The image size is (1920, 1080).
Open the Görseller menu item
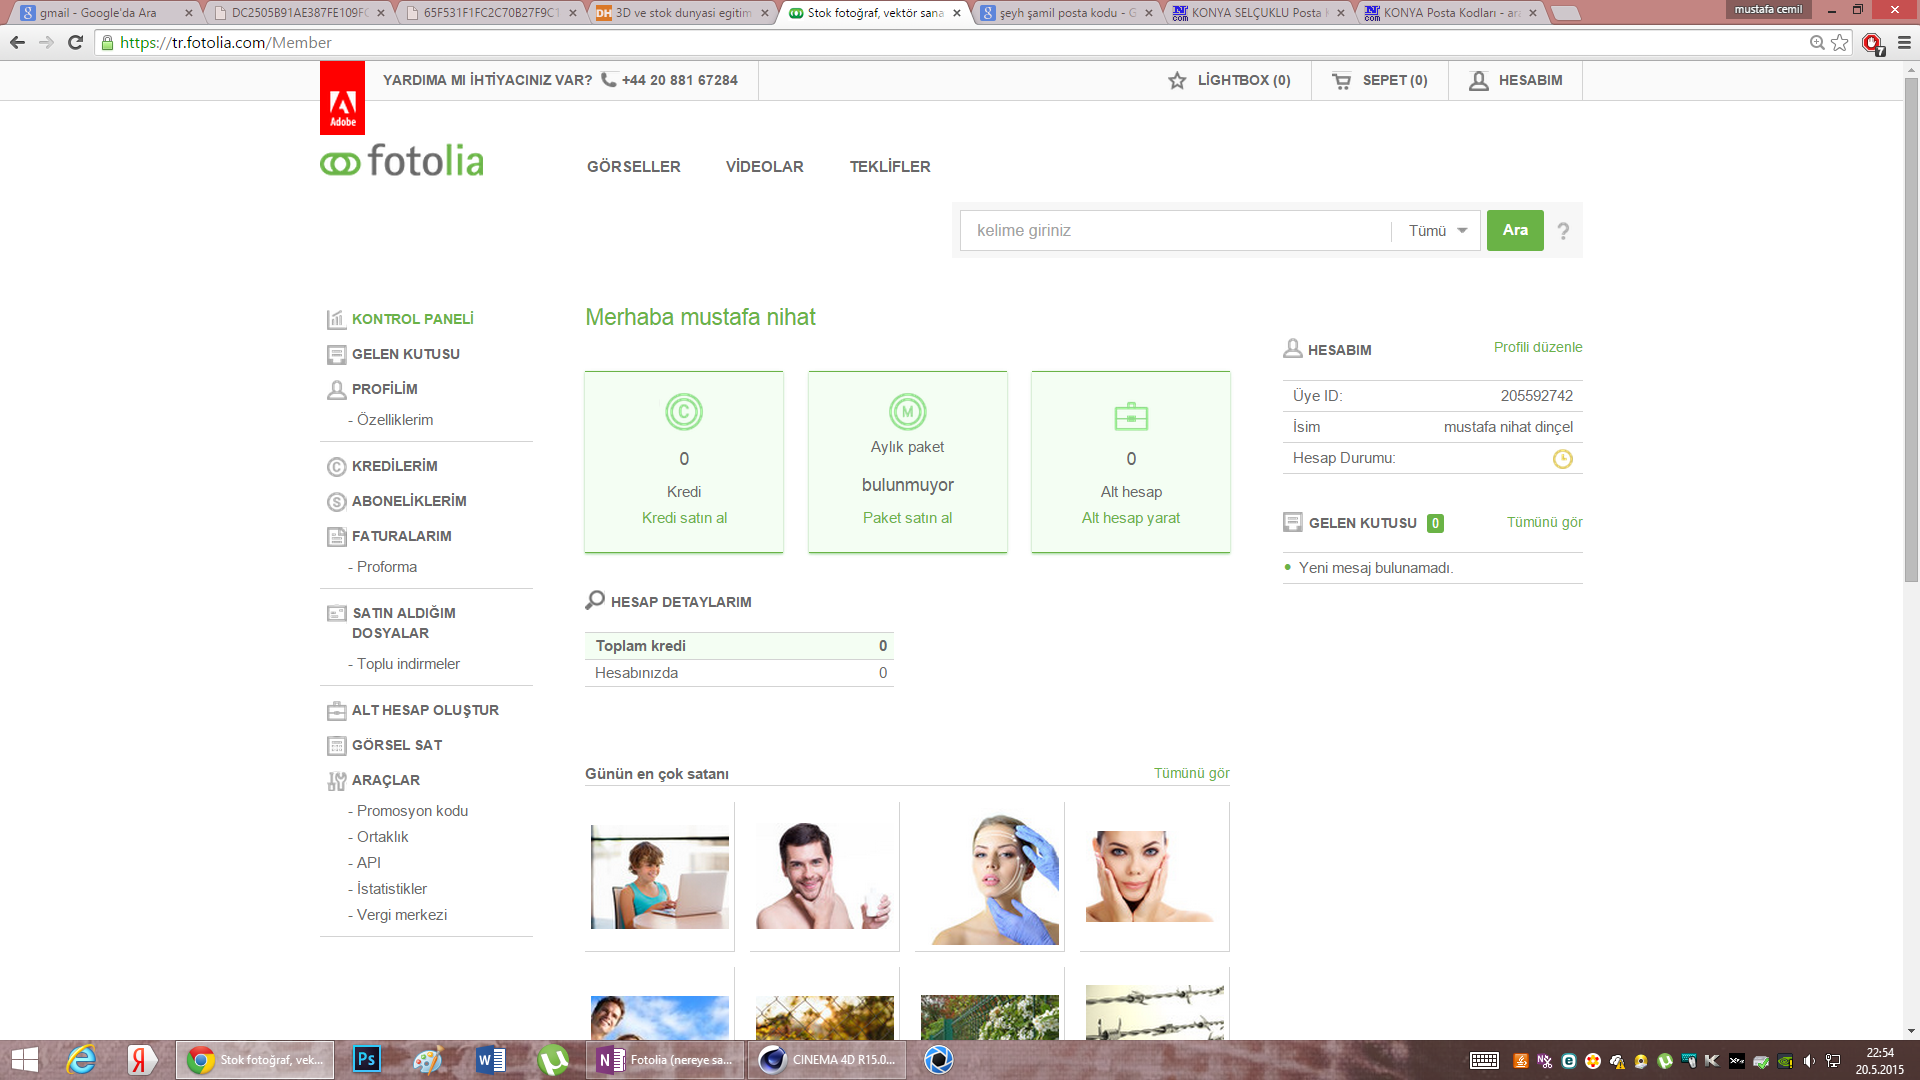click(x=633, y=167)
